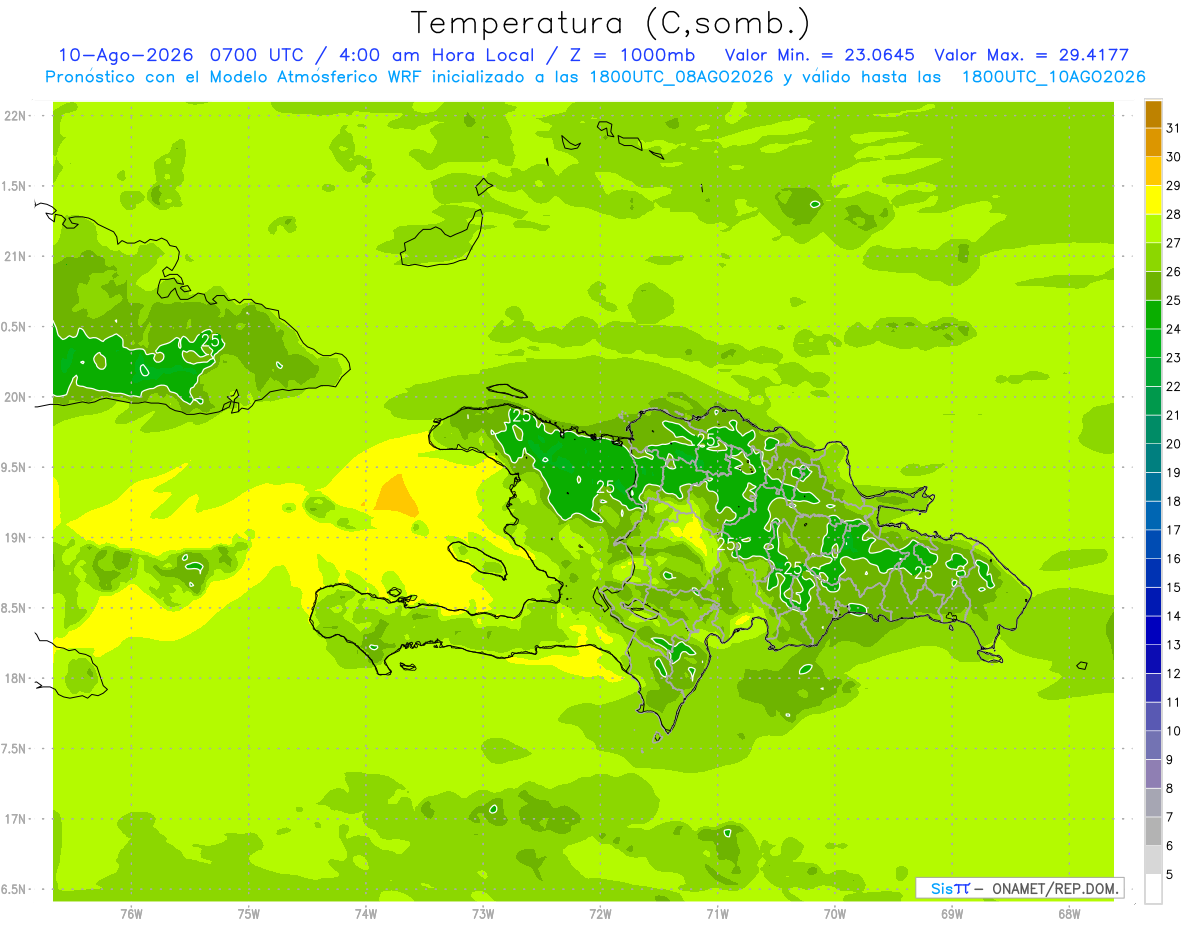1200x927 pixels.
Task: Click the color bar label '13'
Action: [1174, 645]
